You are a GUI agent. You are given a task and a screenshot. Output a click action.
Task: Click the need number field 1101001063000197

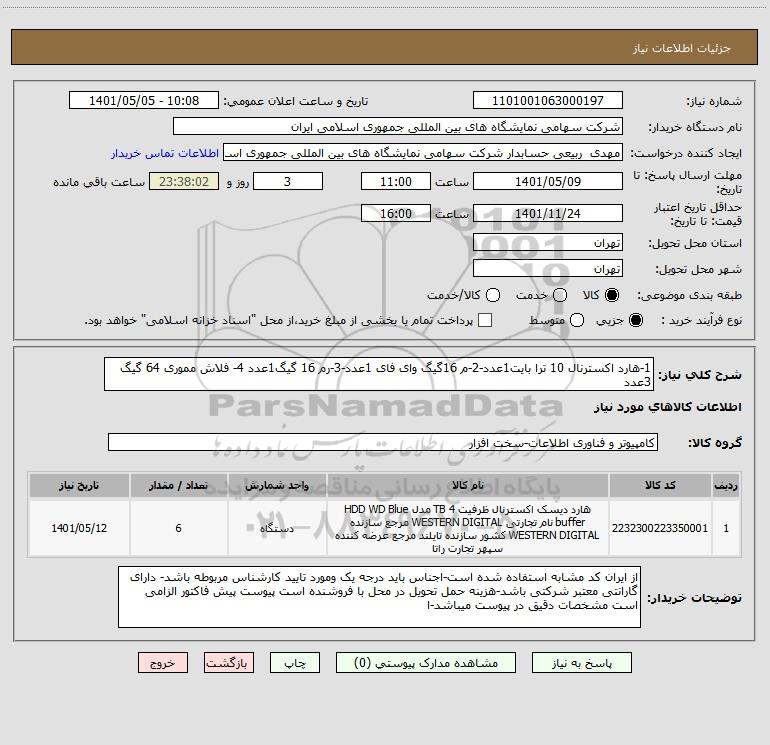(548, 101)
